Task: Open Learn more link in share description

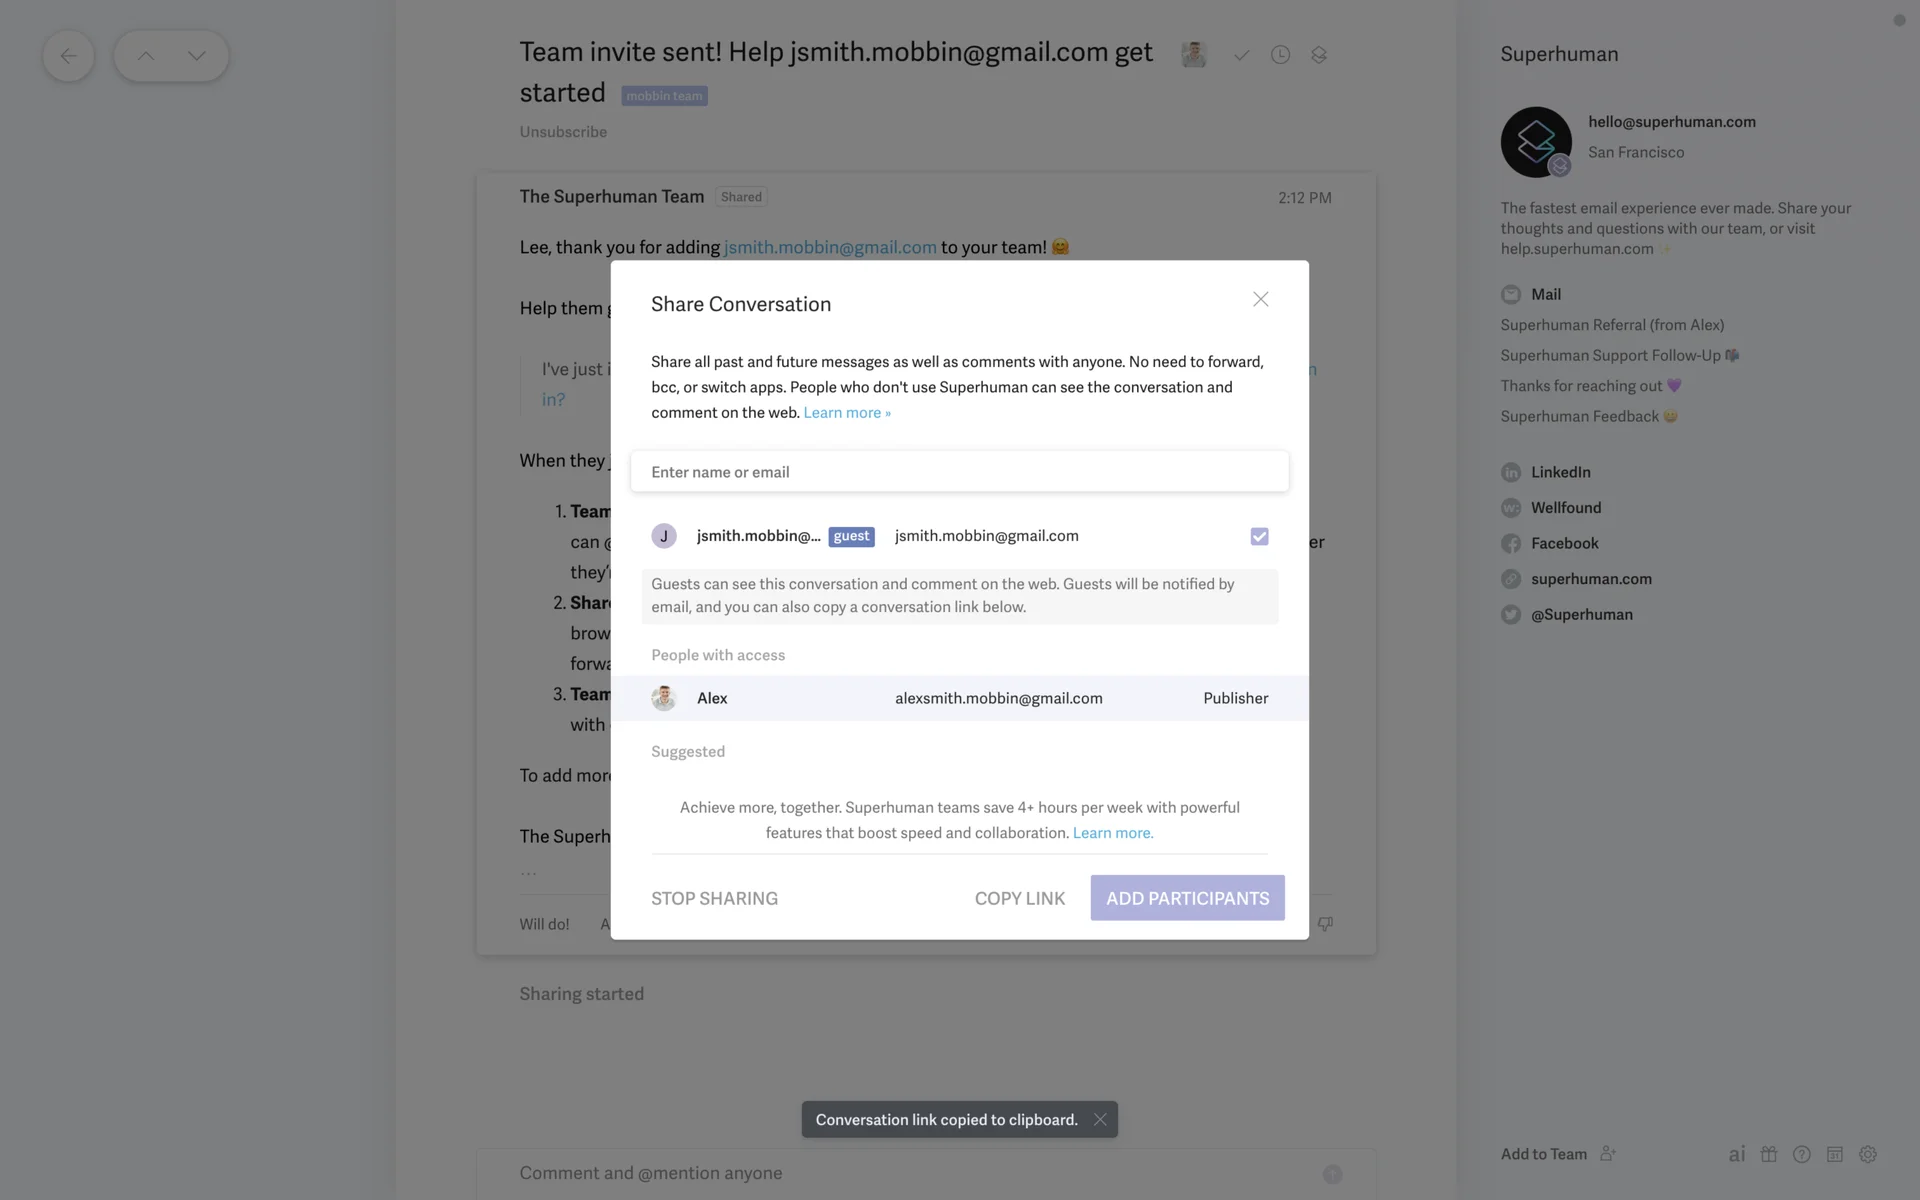Action: (846, 413)
